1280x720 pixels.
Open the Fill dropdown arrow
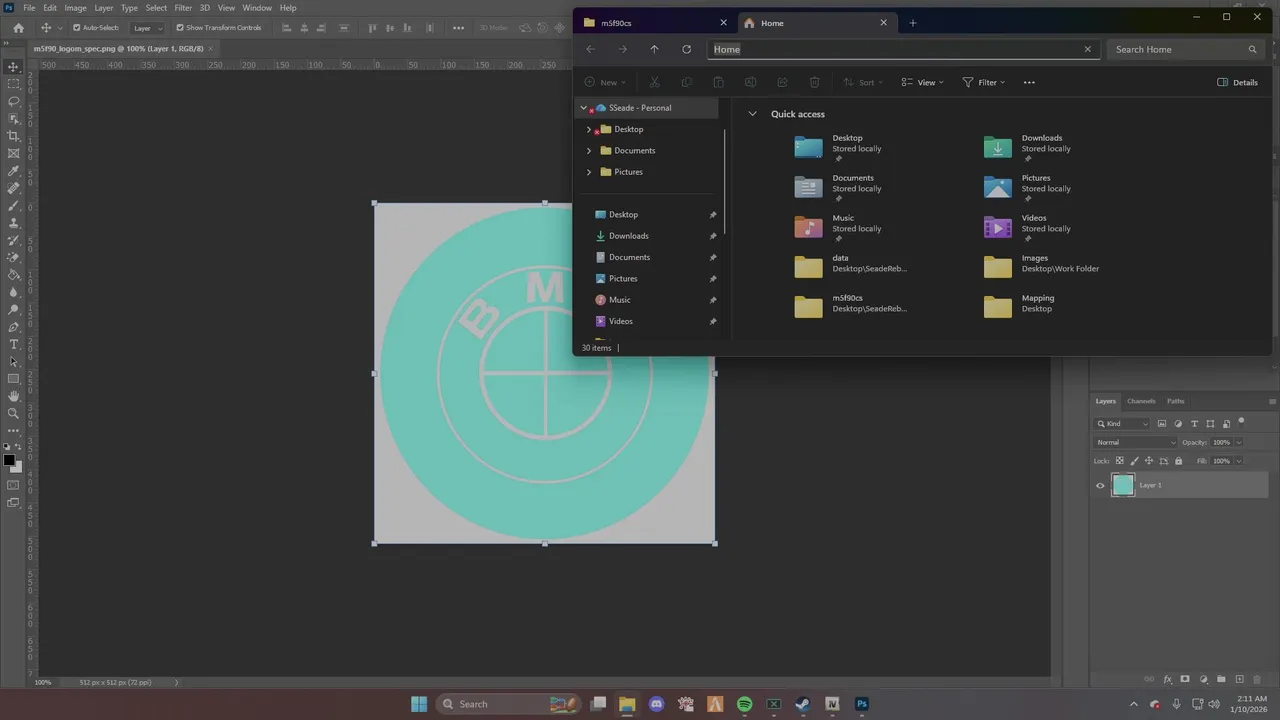[1239, 461]
